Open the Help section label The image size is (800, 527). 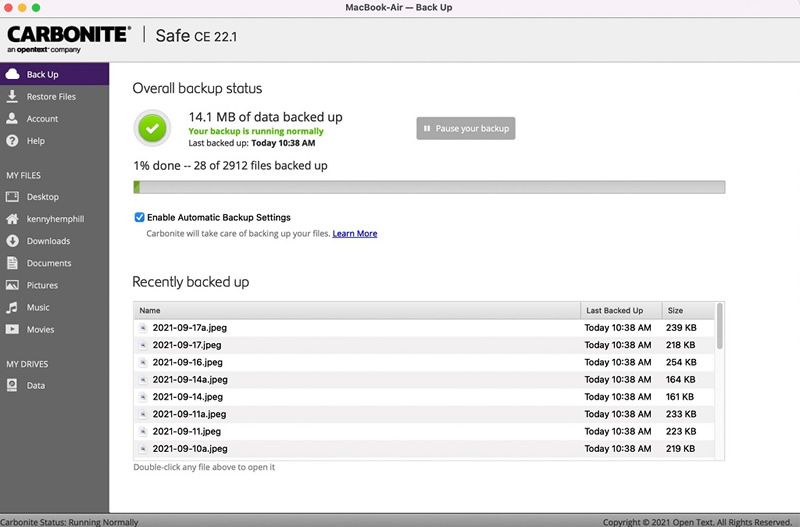pos(36,141)
